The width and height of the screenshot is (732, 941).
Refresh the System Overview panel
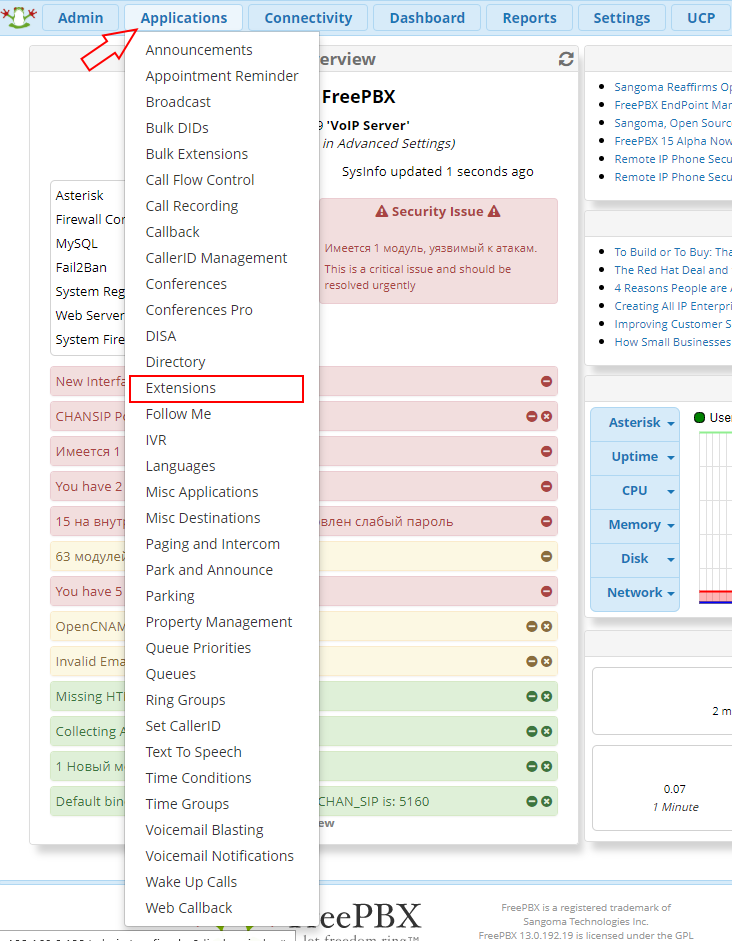click(x=566, y=59)
